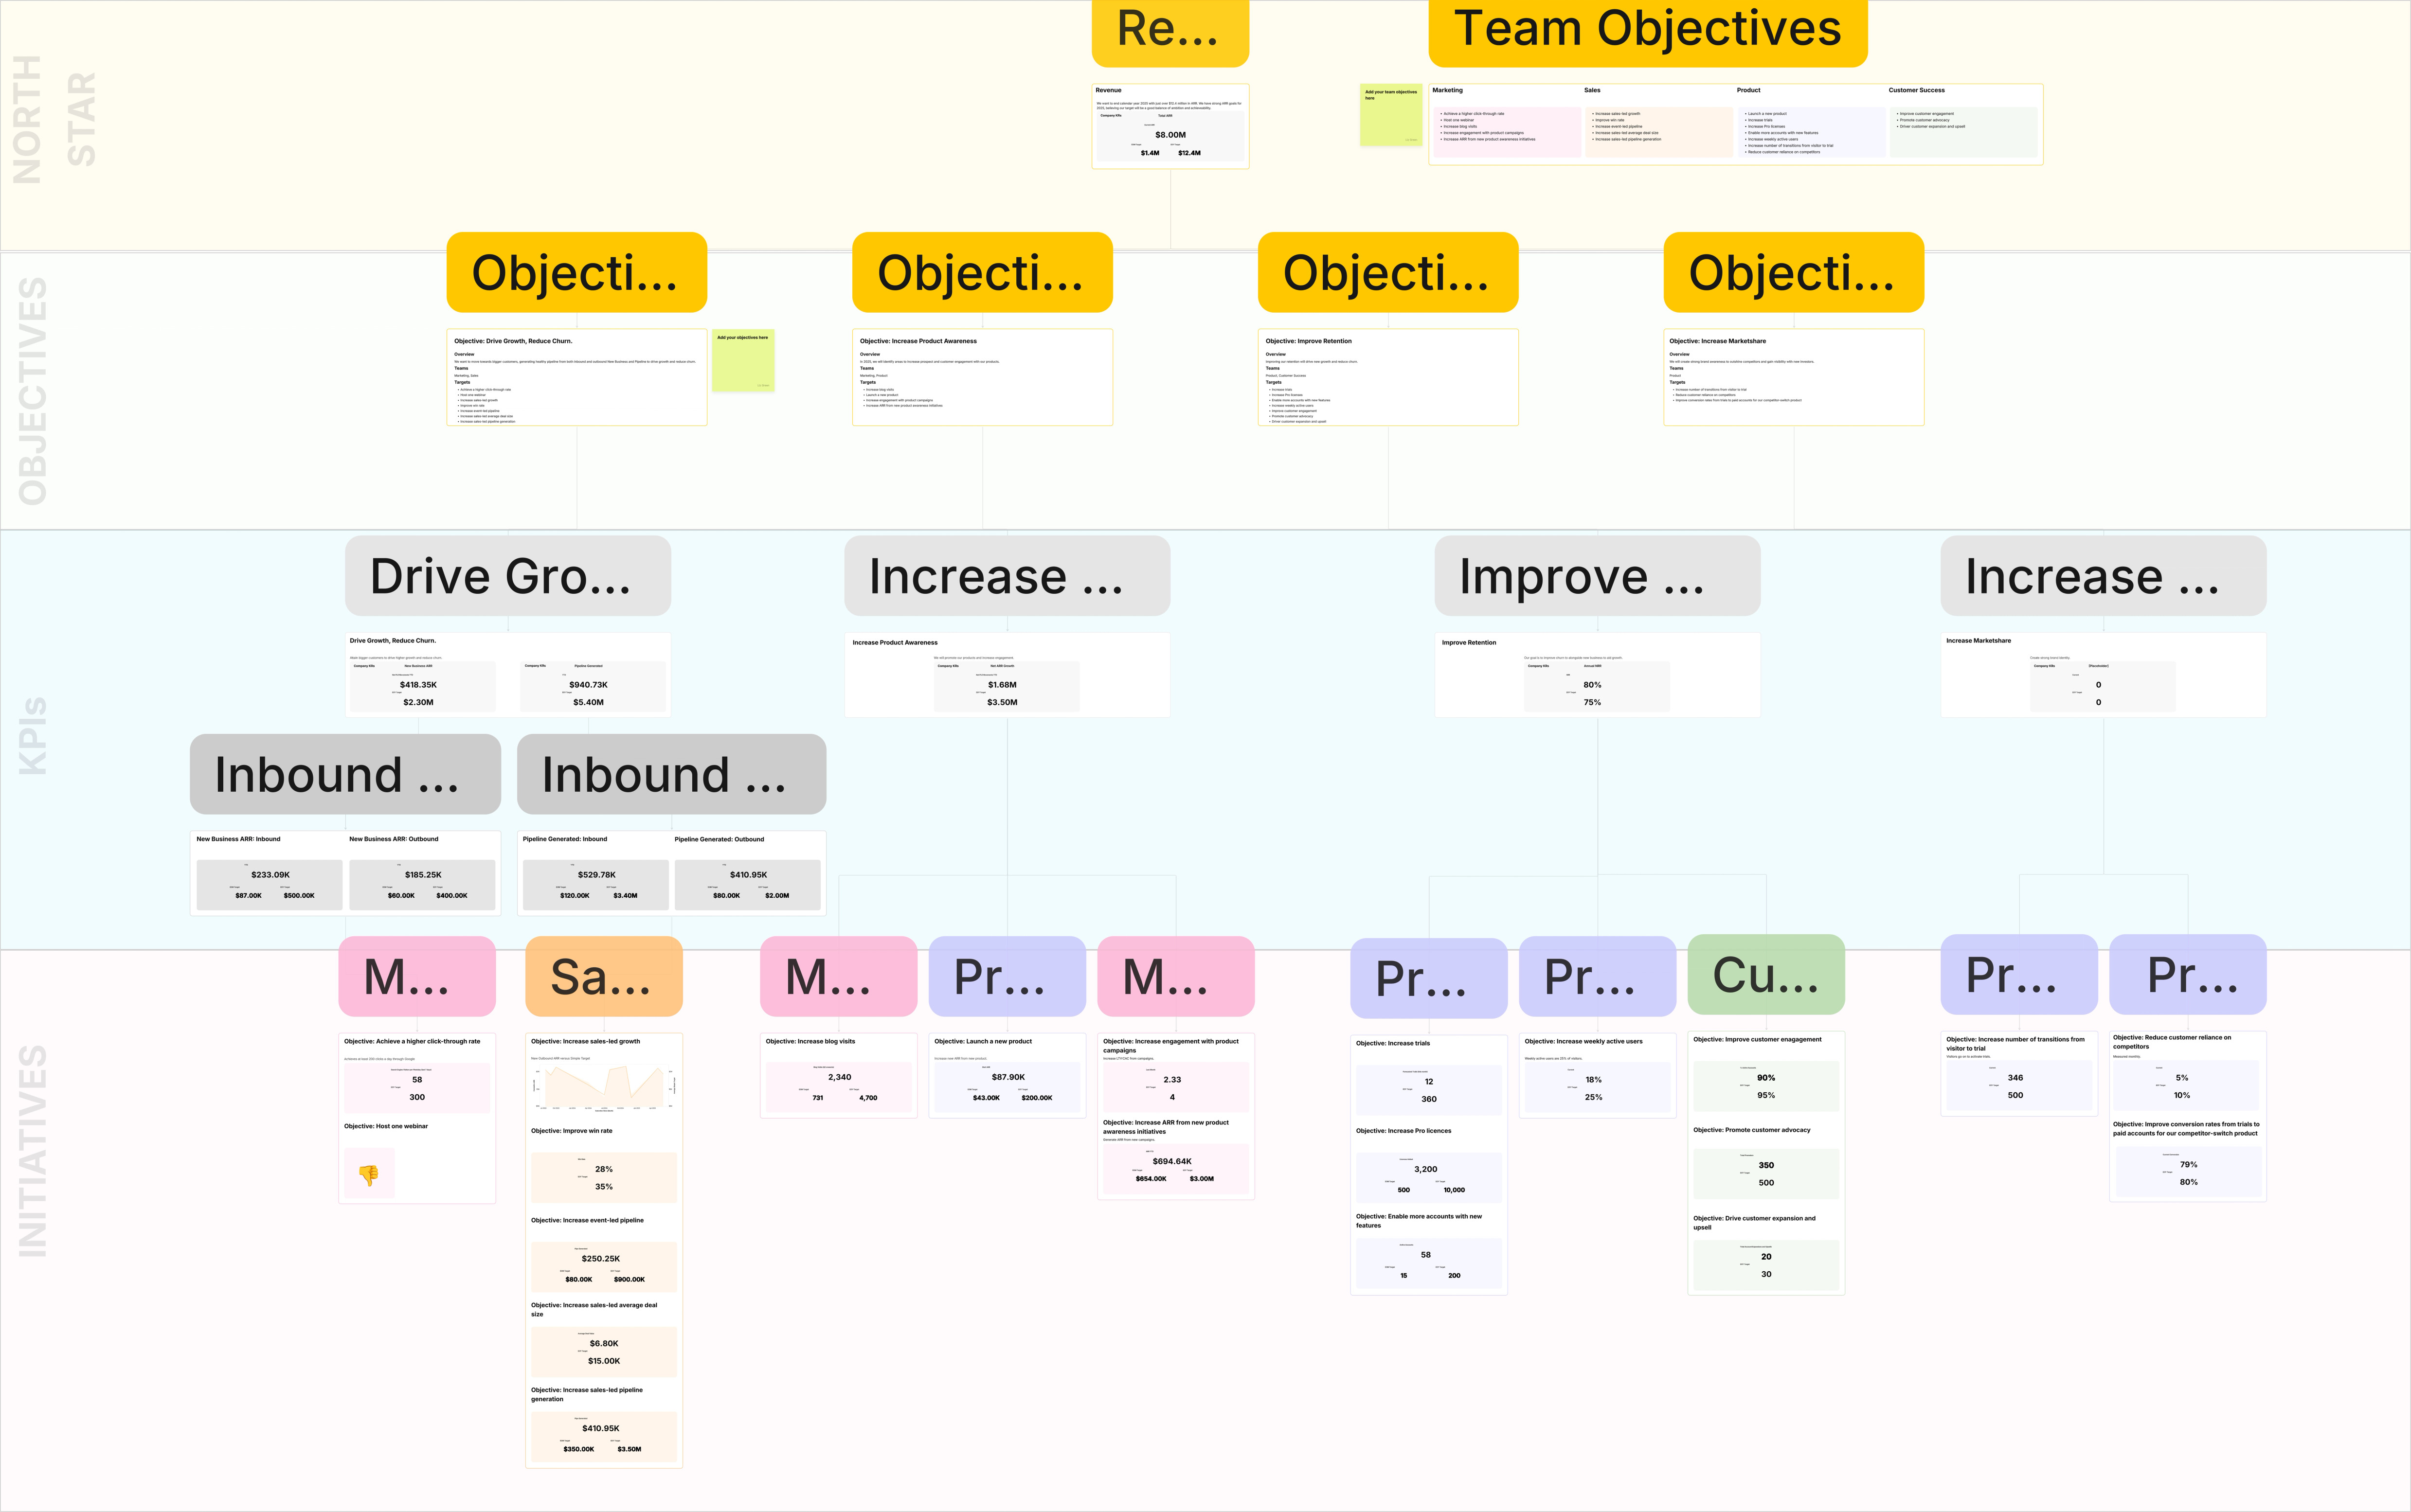Select the orange 'Sa...' team label
This screenshot has height=1512, width=2411.
(x=603, y=976)
